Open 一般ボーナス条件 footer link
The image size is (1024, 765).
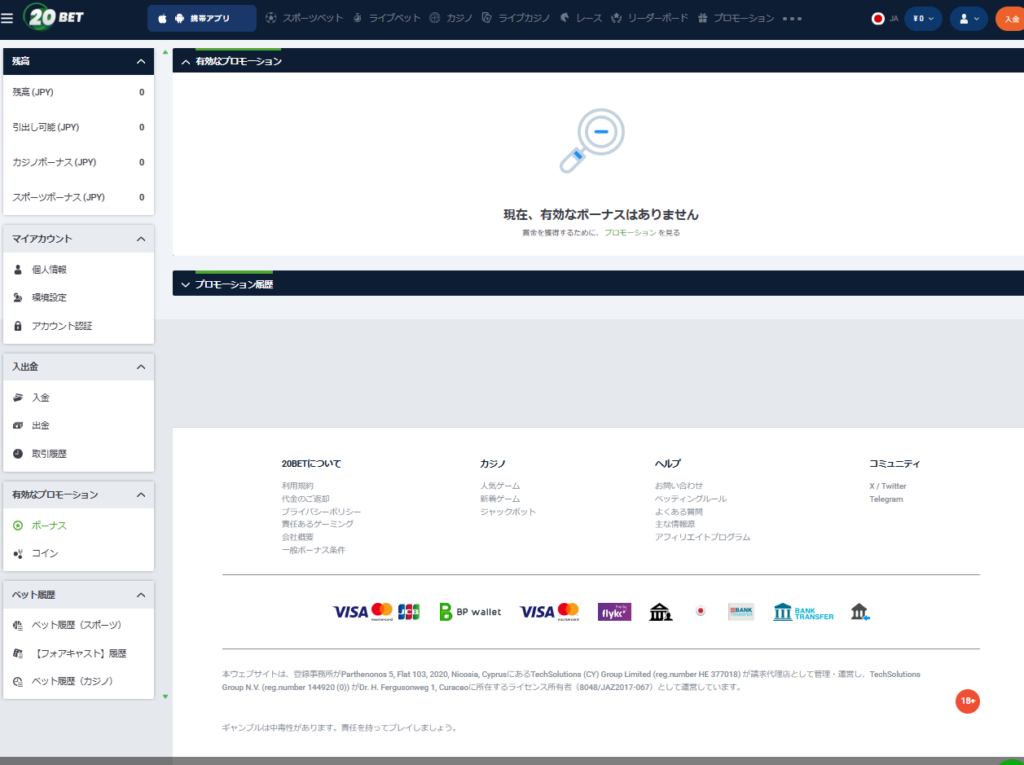pyautogui.click(x=313, y=550)
